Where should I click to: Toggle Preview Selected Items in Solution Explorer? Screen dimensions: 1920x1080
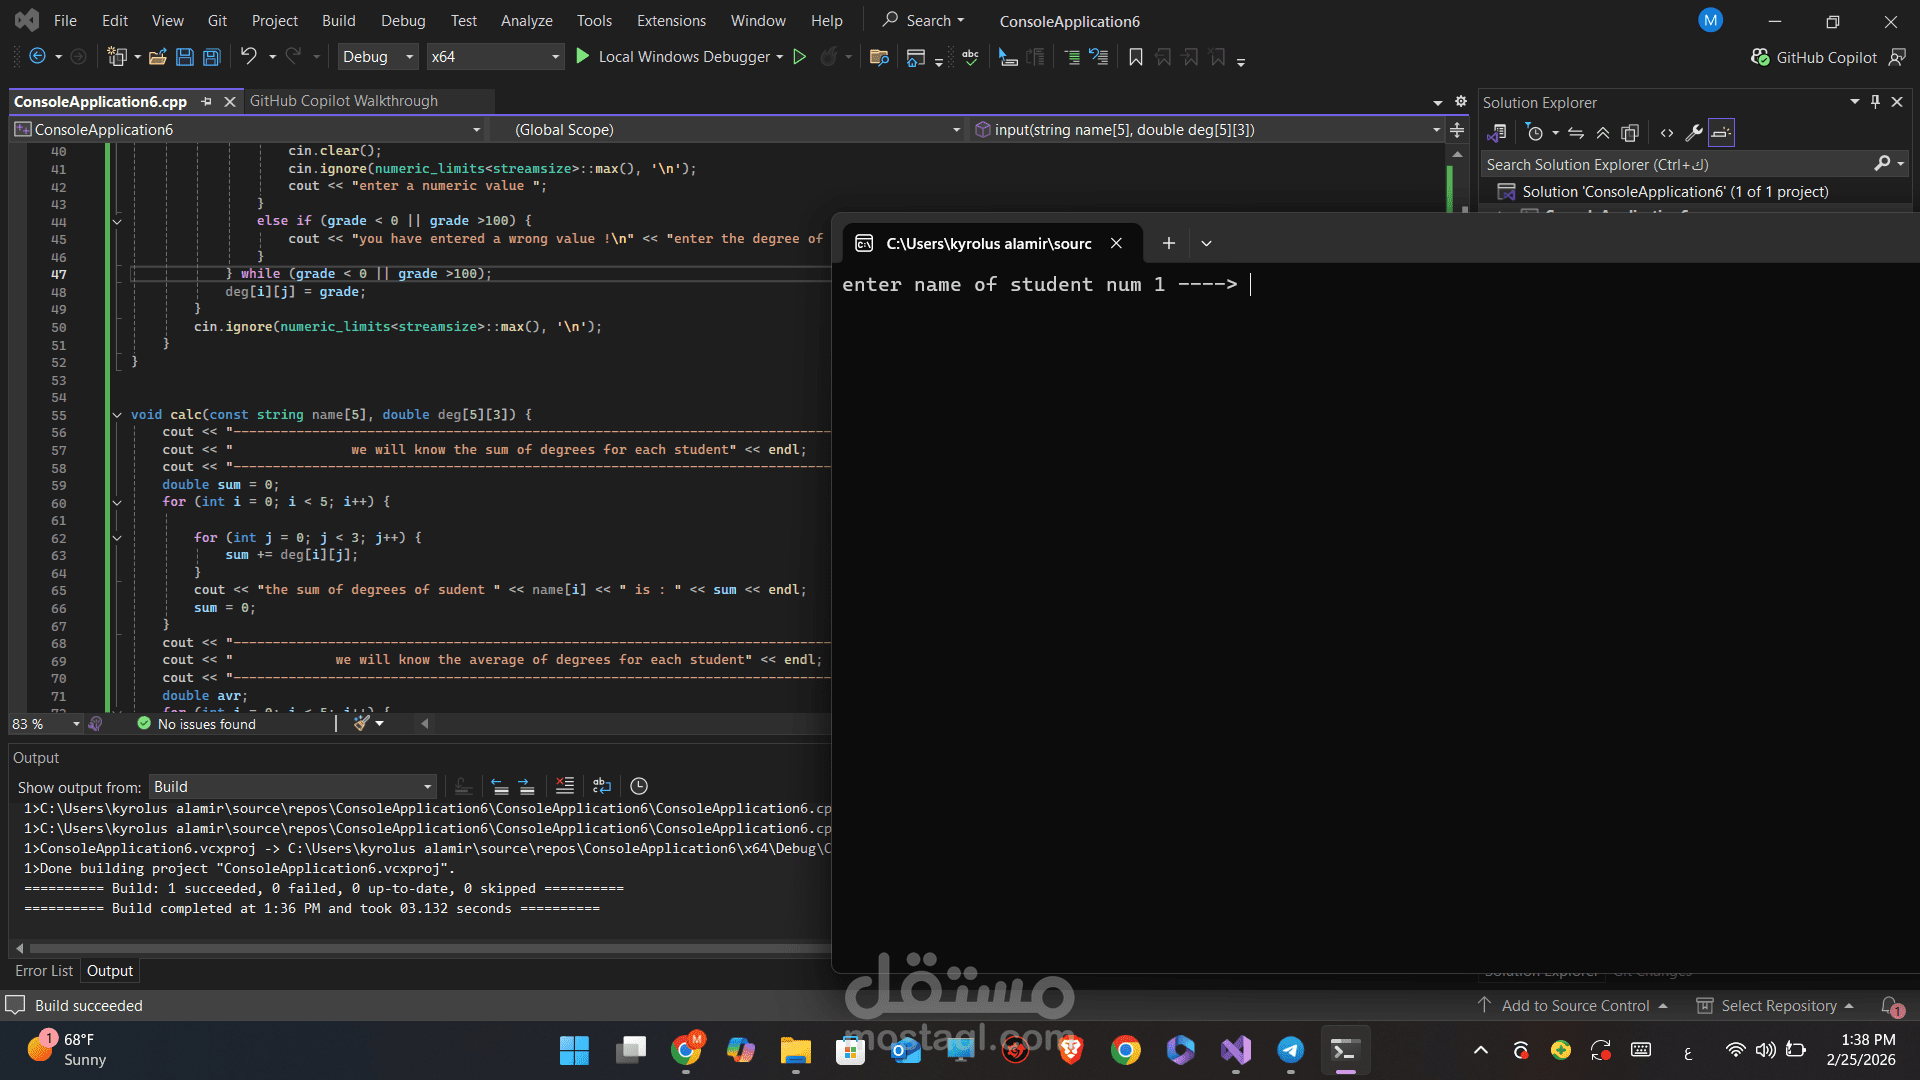tap(1721, 132)
